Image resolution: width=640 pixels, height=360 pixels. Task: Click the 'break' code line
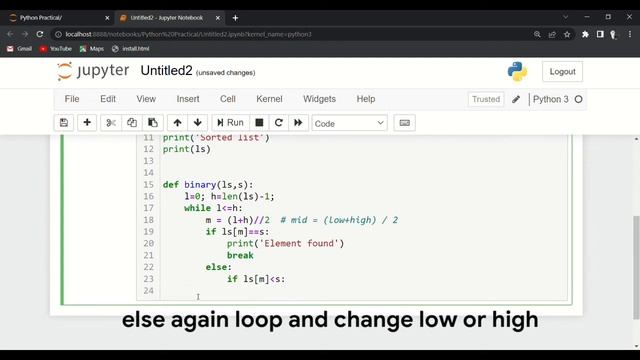240,255
